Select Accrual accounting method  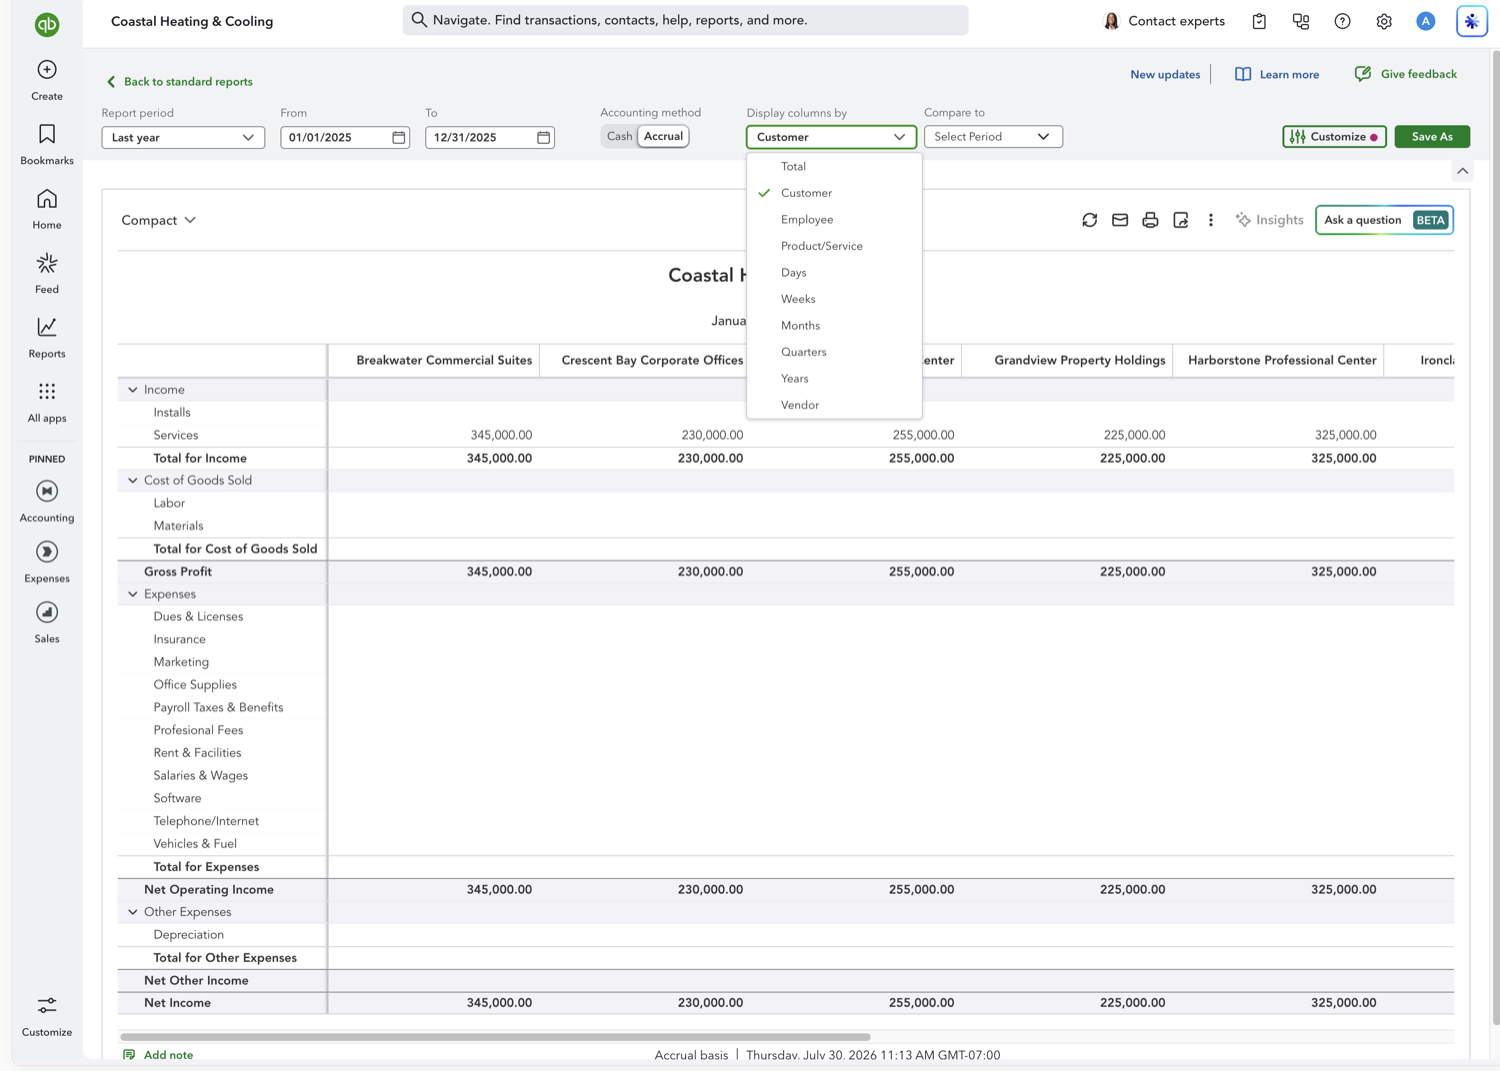(663, 136)
